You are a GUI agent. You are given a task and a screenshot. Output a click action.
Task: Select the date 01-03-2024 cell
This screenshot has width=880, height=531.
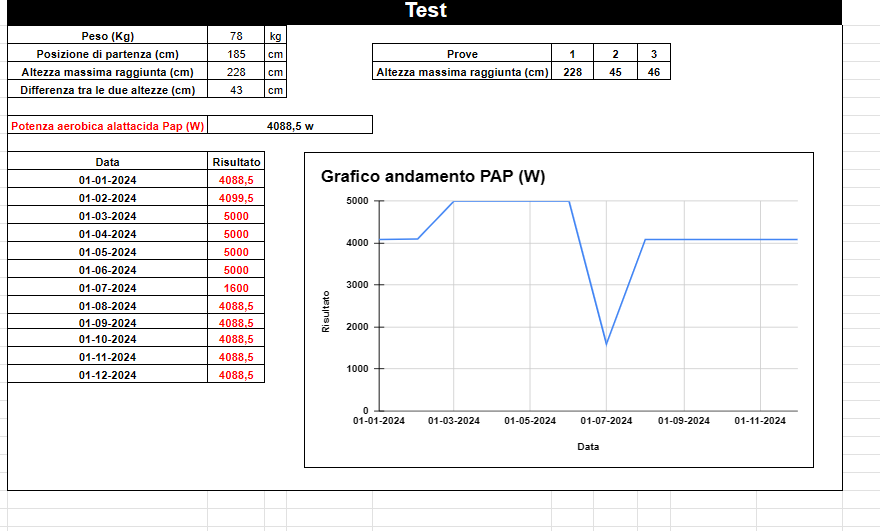pyautogui.click(x=107, y=215)
